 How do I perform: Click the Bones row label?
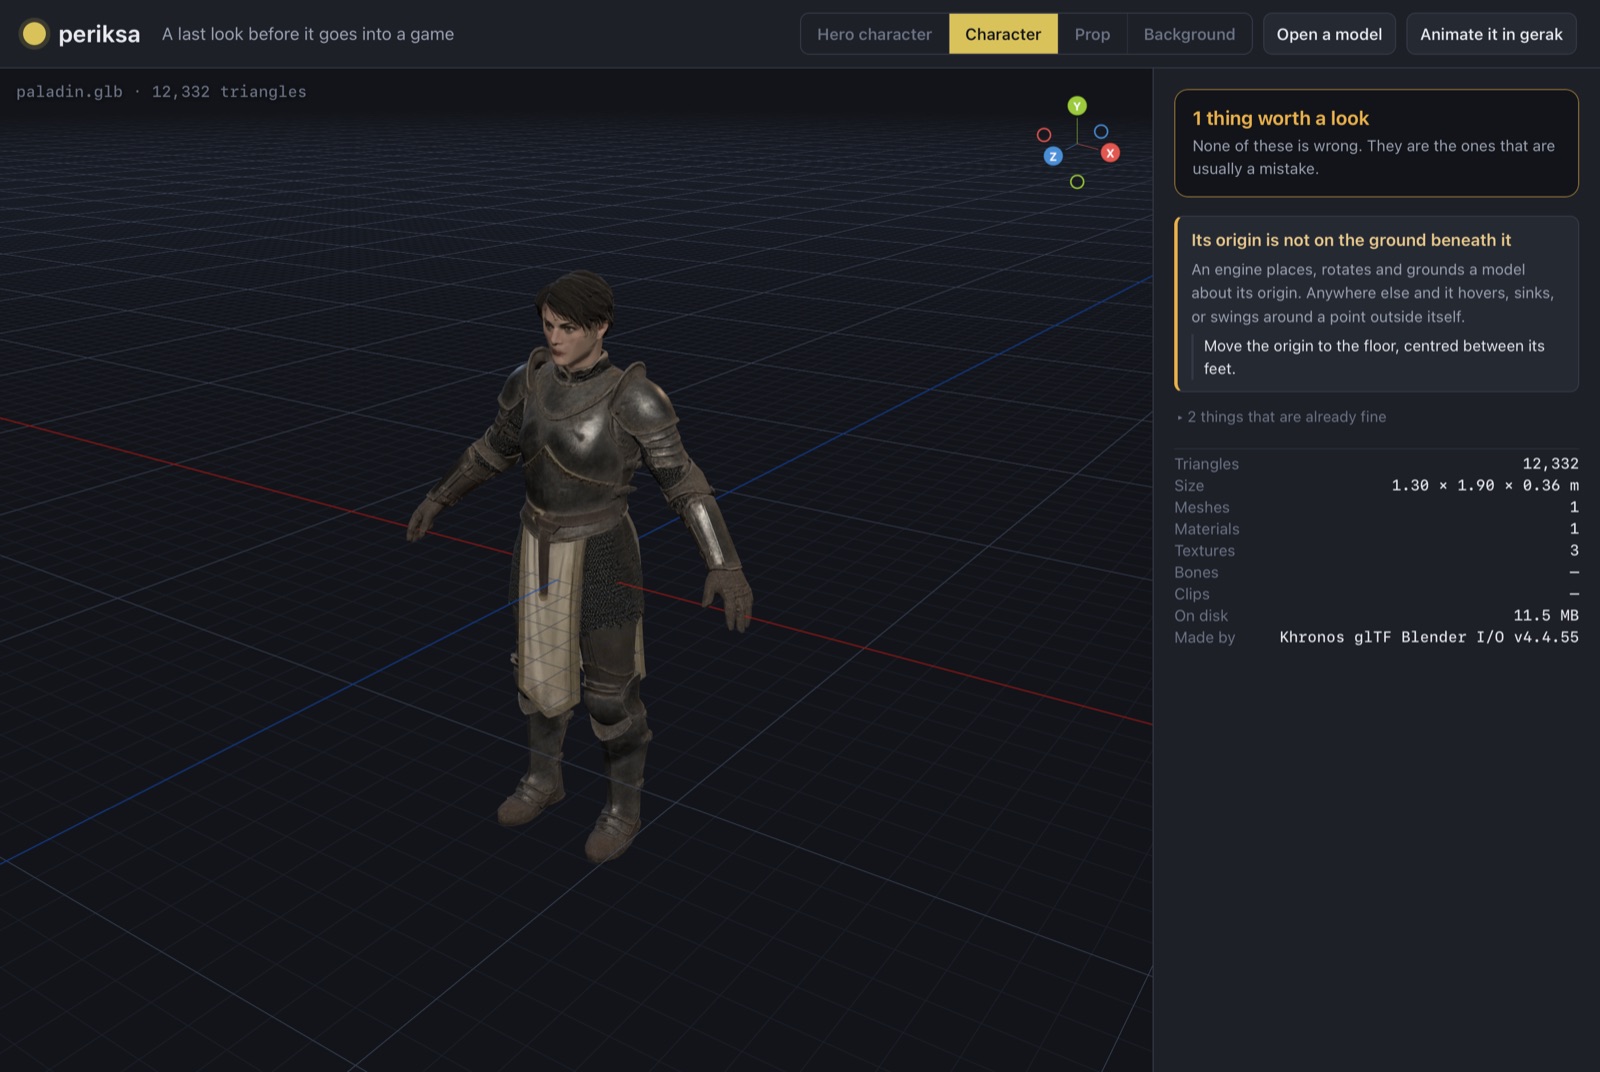coord(1196,573)
